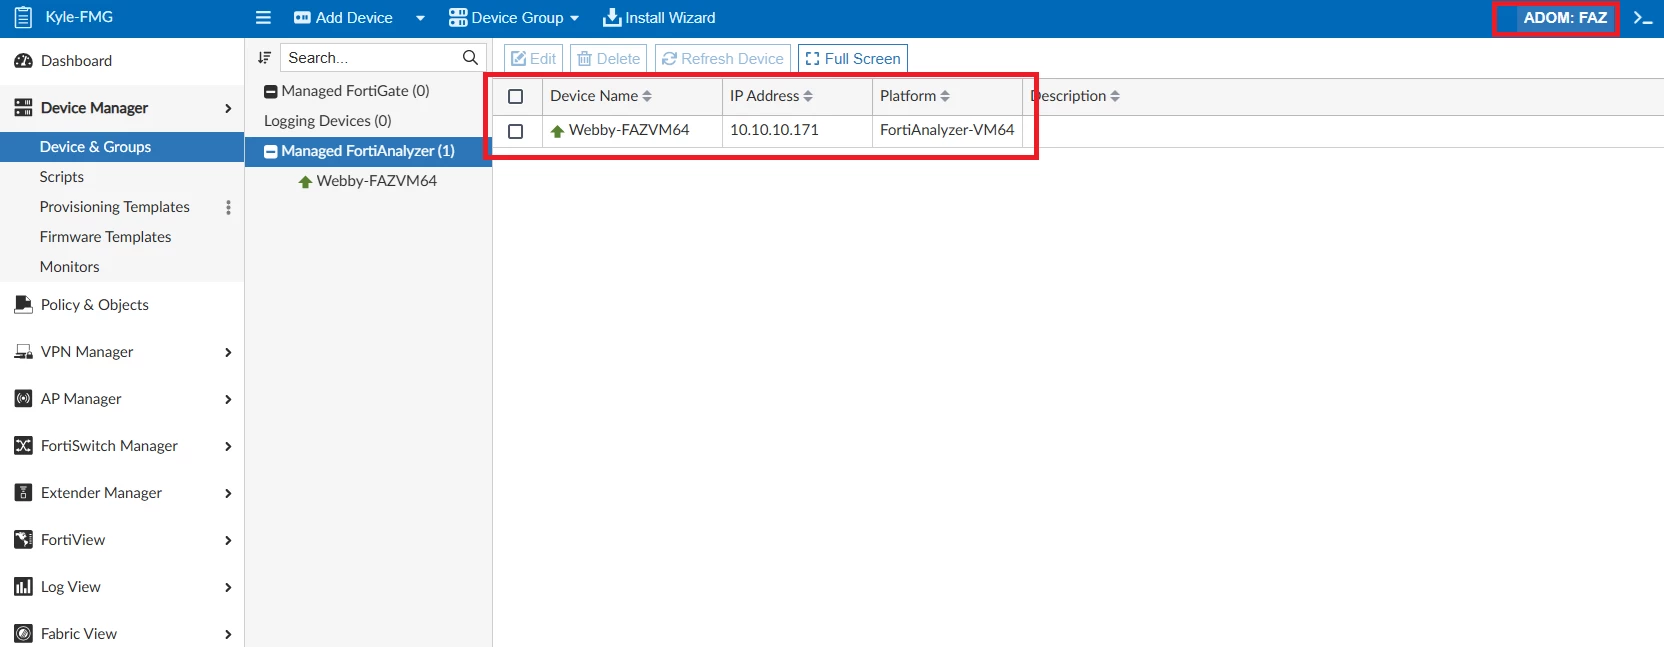Screen dimensions: 1664x647
Task: Click the sort order icon beside Search
Action: pos(264,58)
